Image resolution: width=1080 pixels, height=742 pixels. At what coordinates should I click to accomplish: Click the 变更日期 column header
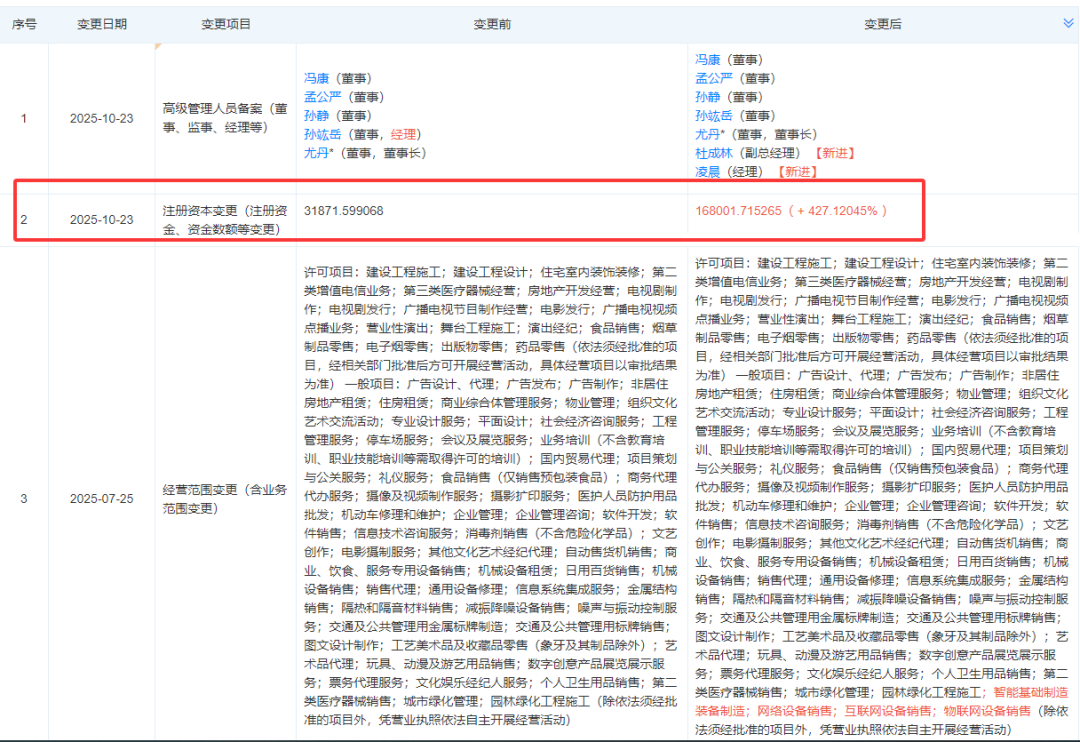pyautogui.click(x=101, y=23)
